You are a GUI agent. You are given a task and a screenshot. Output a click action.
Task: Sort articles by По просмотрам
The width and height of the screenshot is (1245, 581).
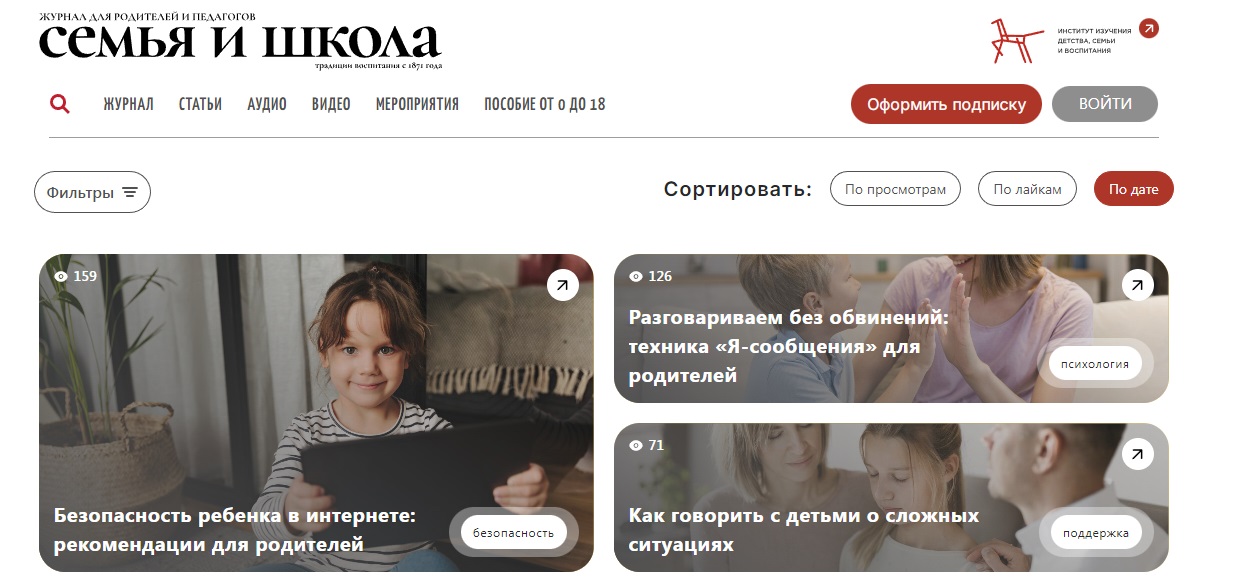pyautogui.click(x=895, y=189)
